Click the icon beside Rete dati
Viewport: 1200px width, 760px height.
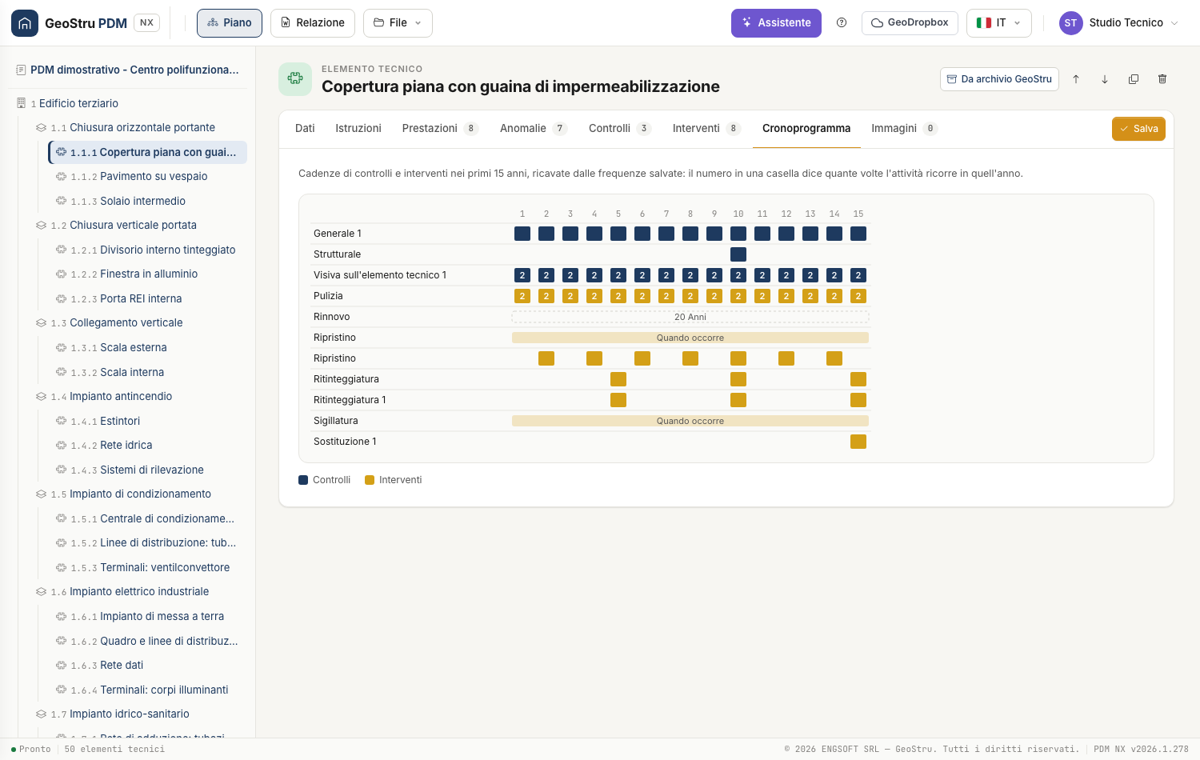[61, 665]
